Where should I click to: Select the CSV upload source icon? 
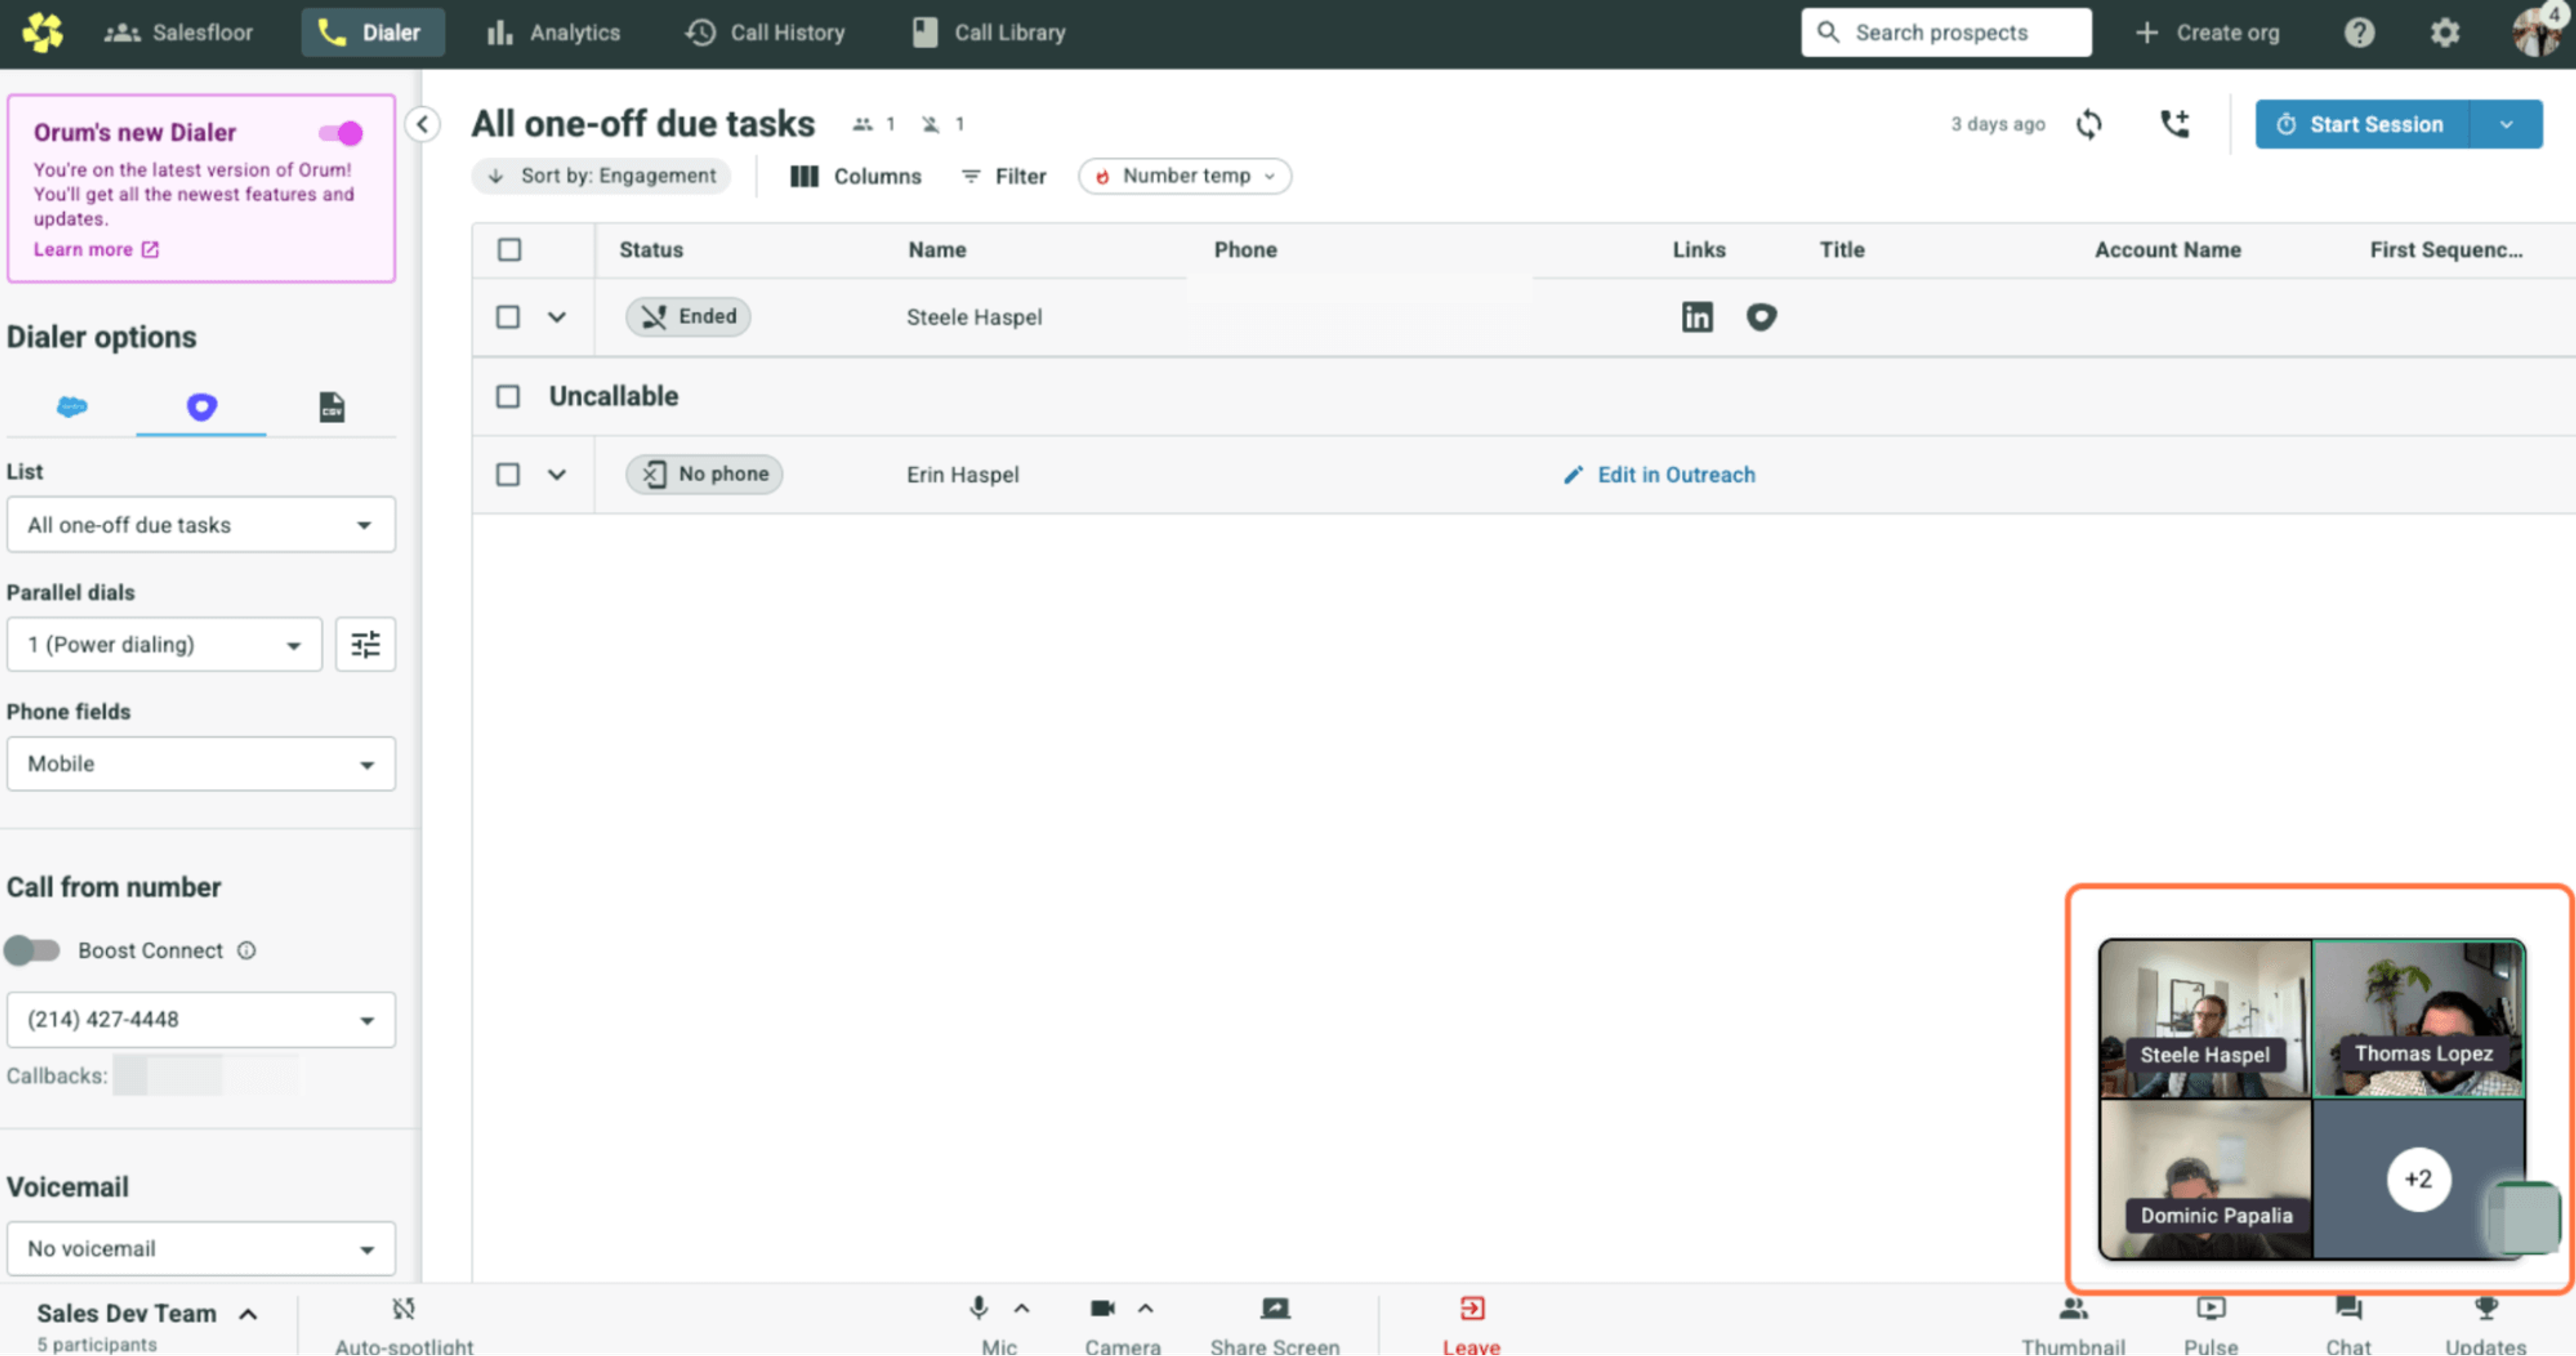click(331, 407)
